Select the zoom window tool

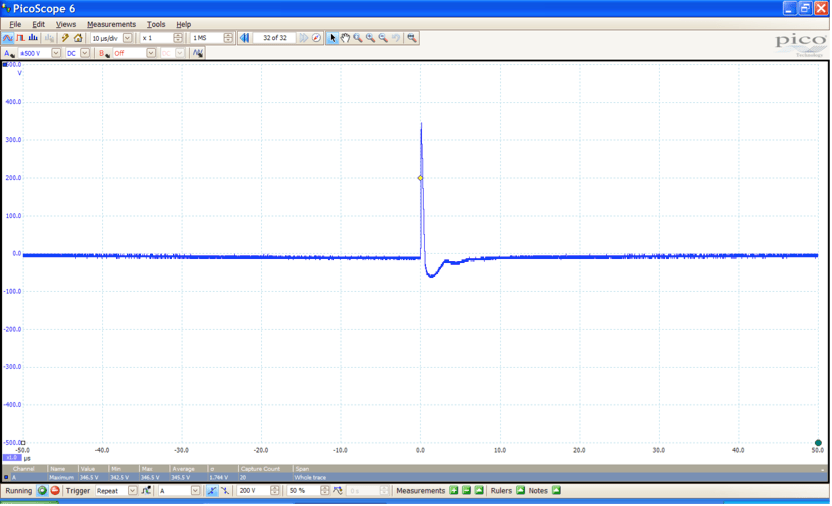(358, 38)
